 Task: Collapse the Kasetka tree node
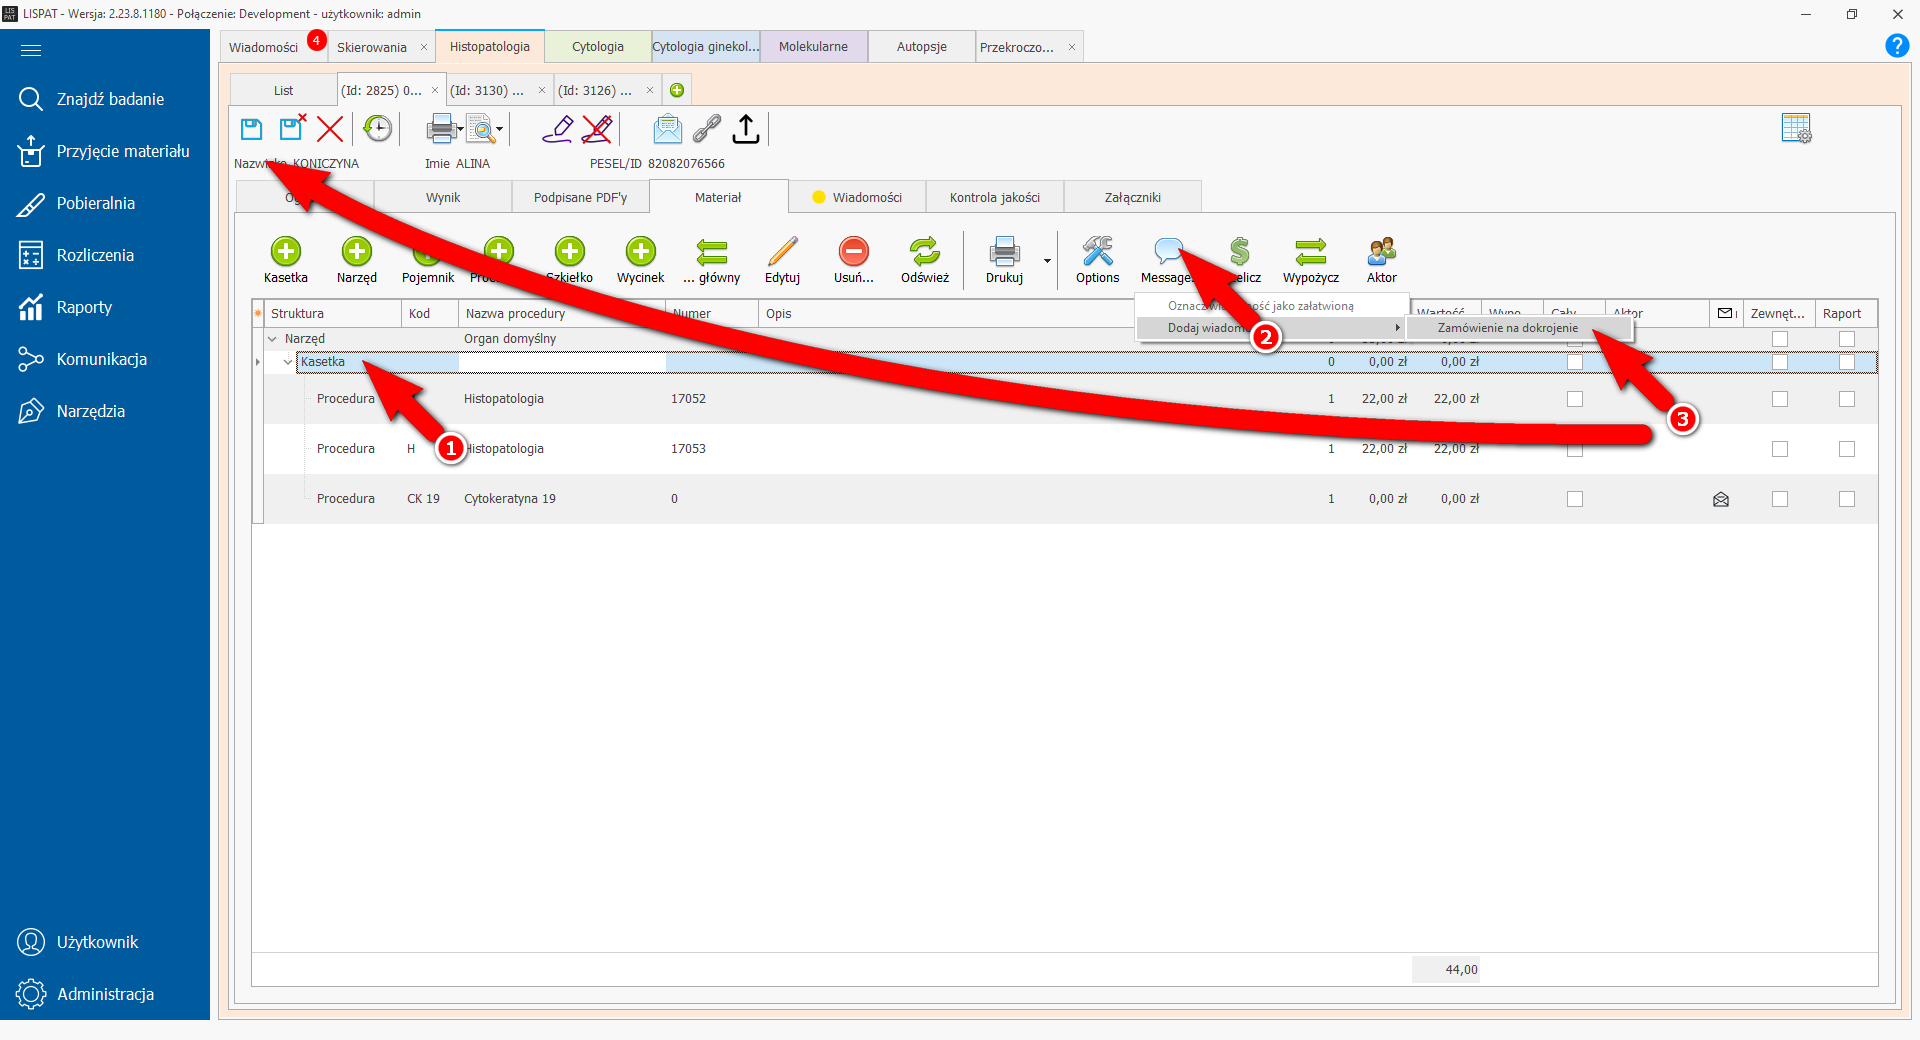288,362
